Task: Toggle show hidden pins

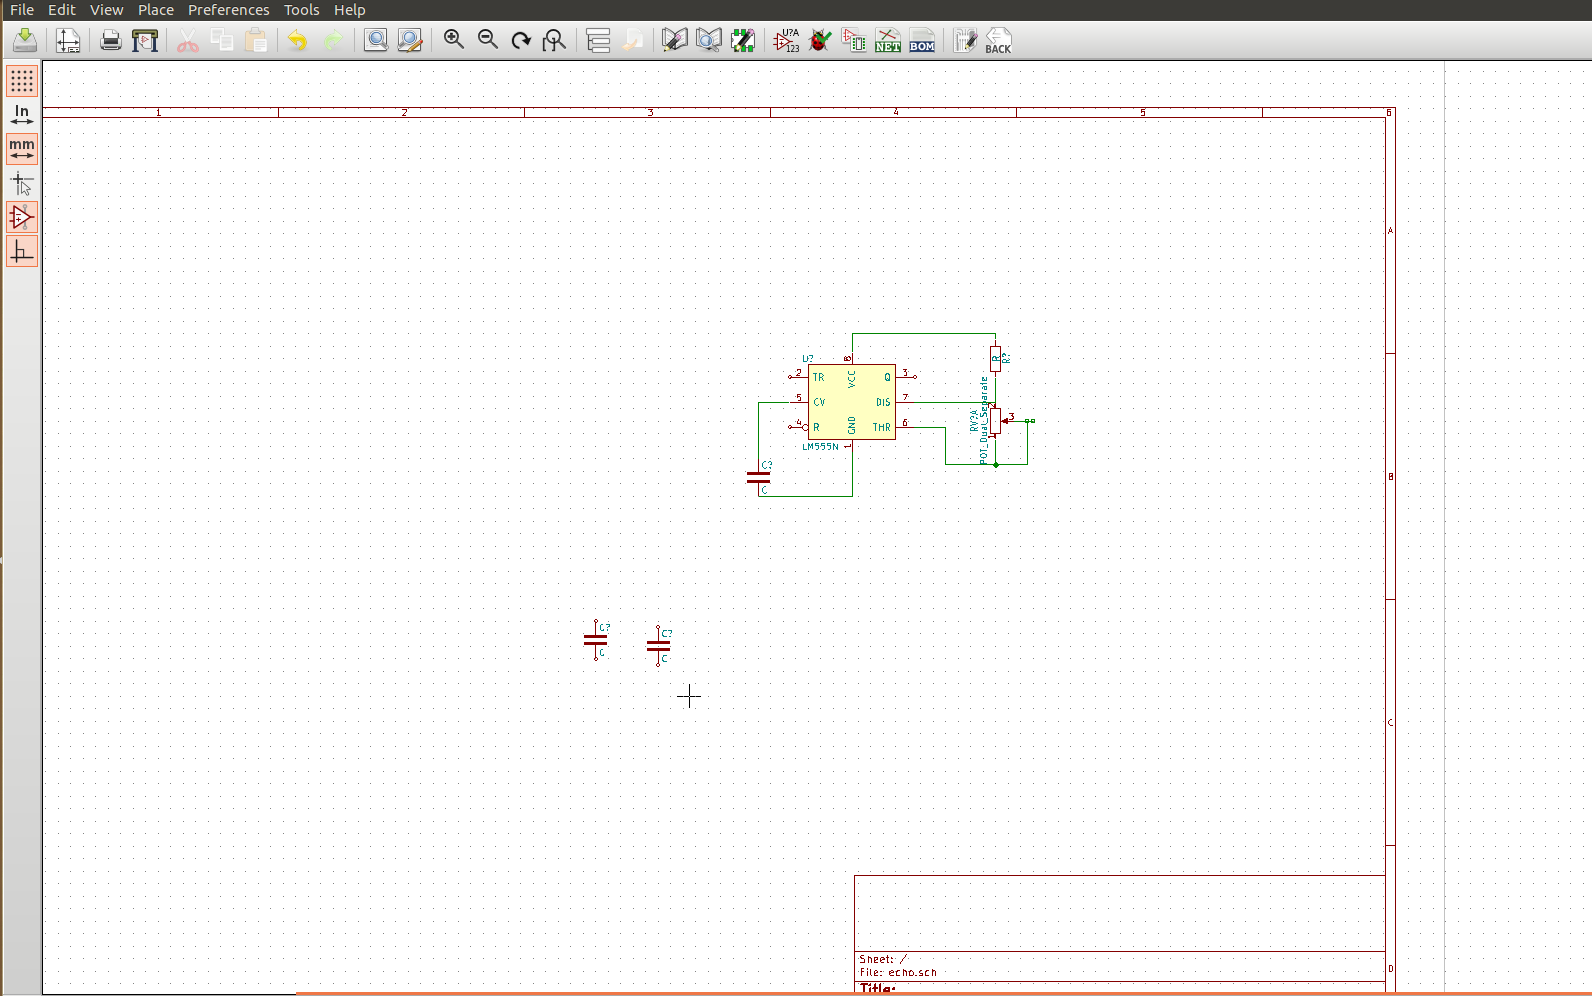Action: point(22,218)
